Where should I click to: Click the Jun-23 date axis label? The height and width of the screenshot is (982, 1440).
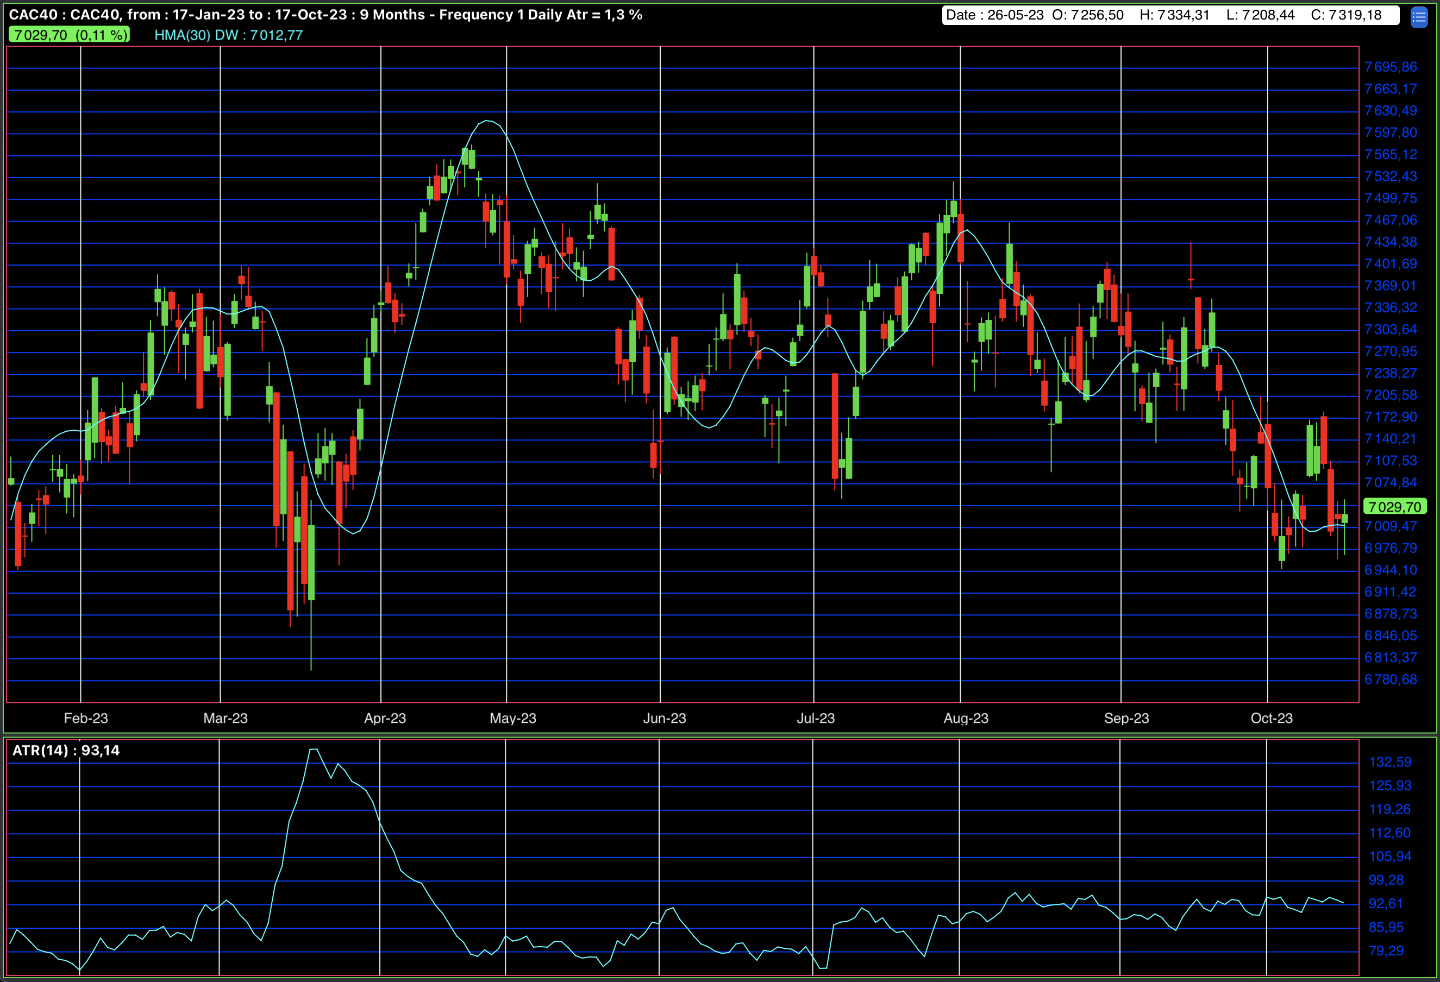click(665, 718)
